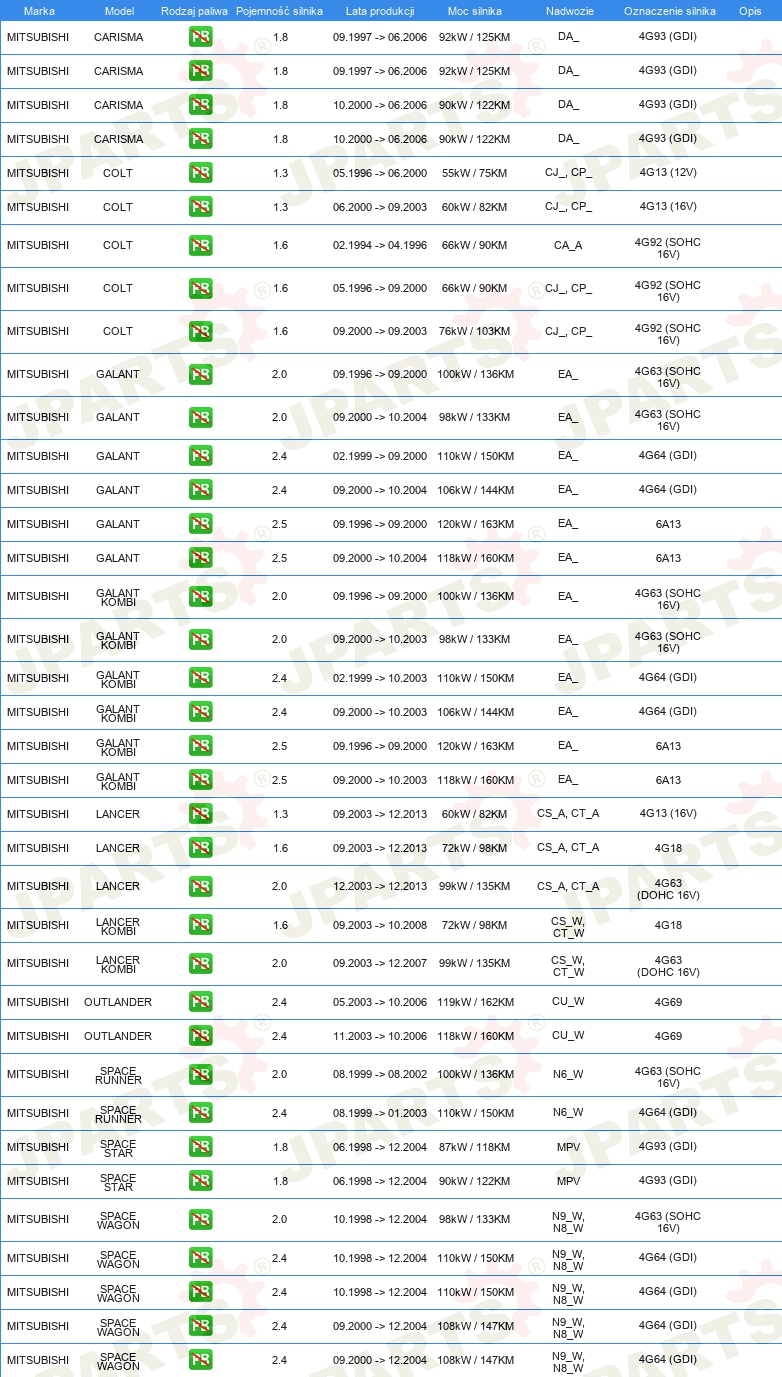Select the 06.2000 -> 09.2003 production years cell
Viewport: 782px width, 1377px height.
coord(380,207)
